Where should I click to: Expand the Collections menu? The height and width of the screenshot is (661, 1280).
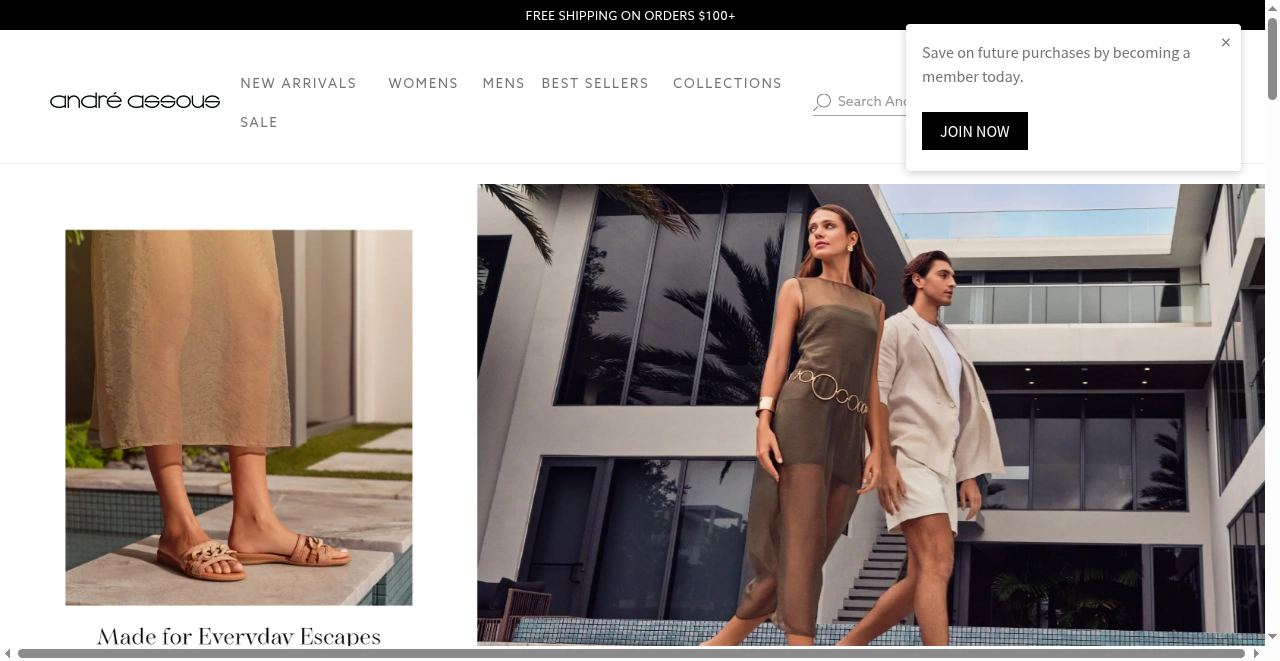(x=727, y=83)
